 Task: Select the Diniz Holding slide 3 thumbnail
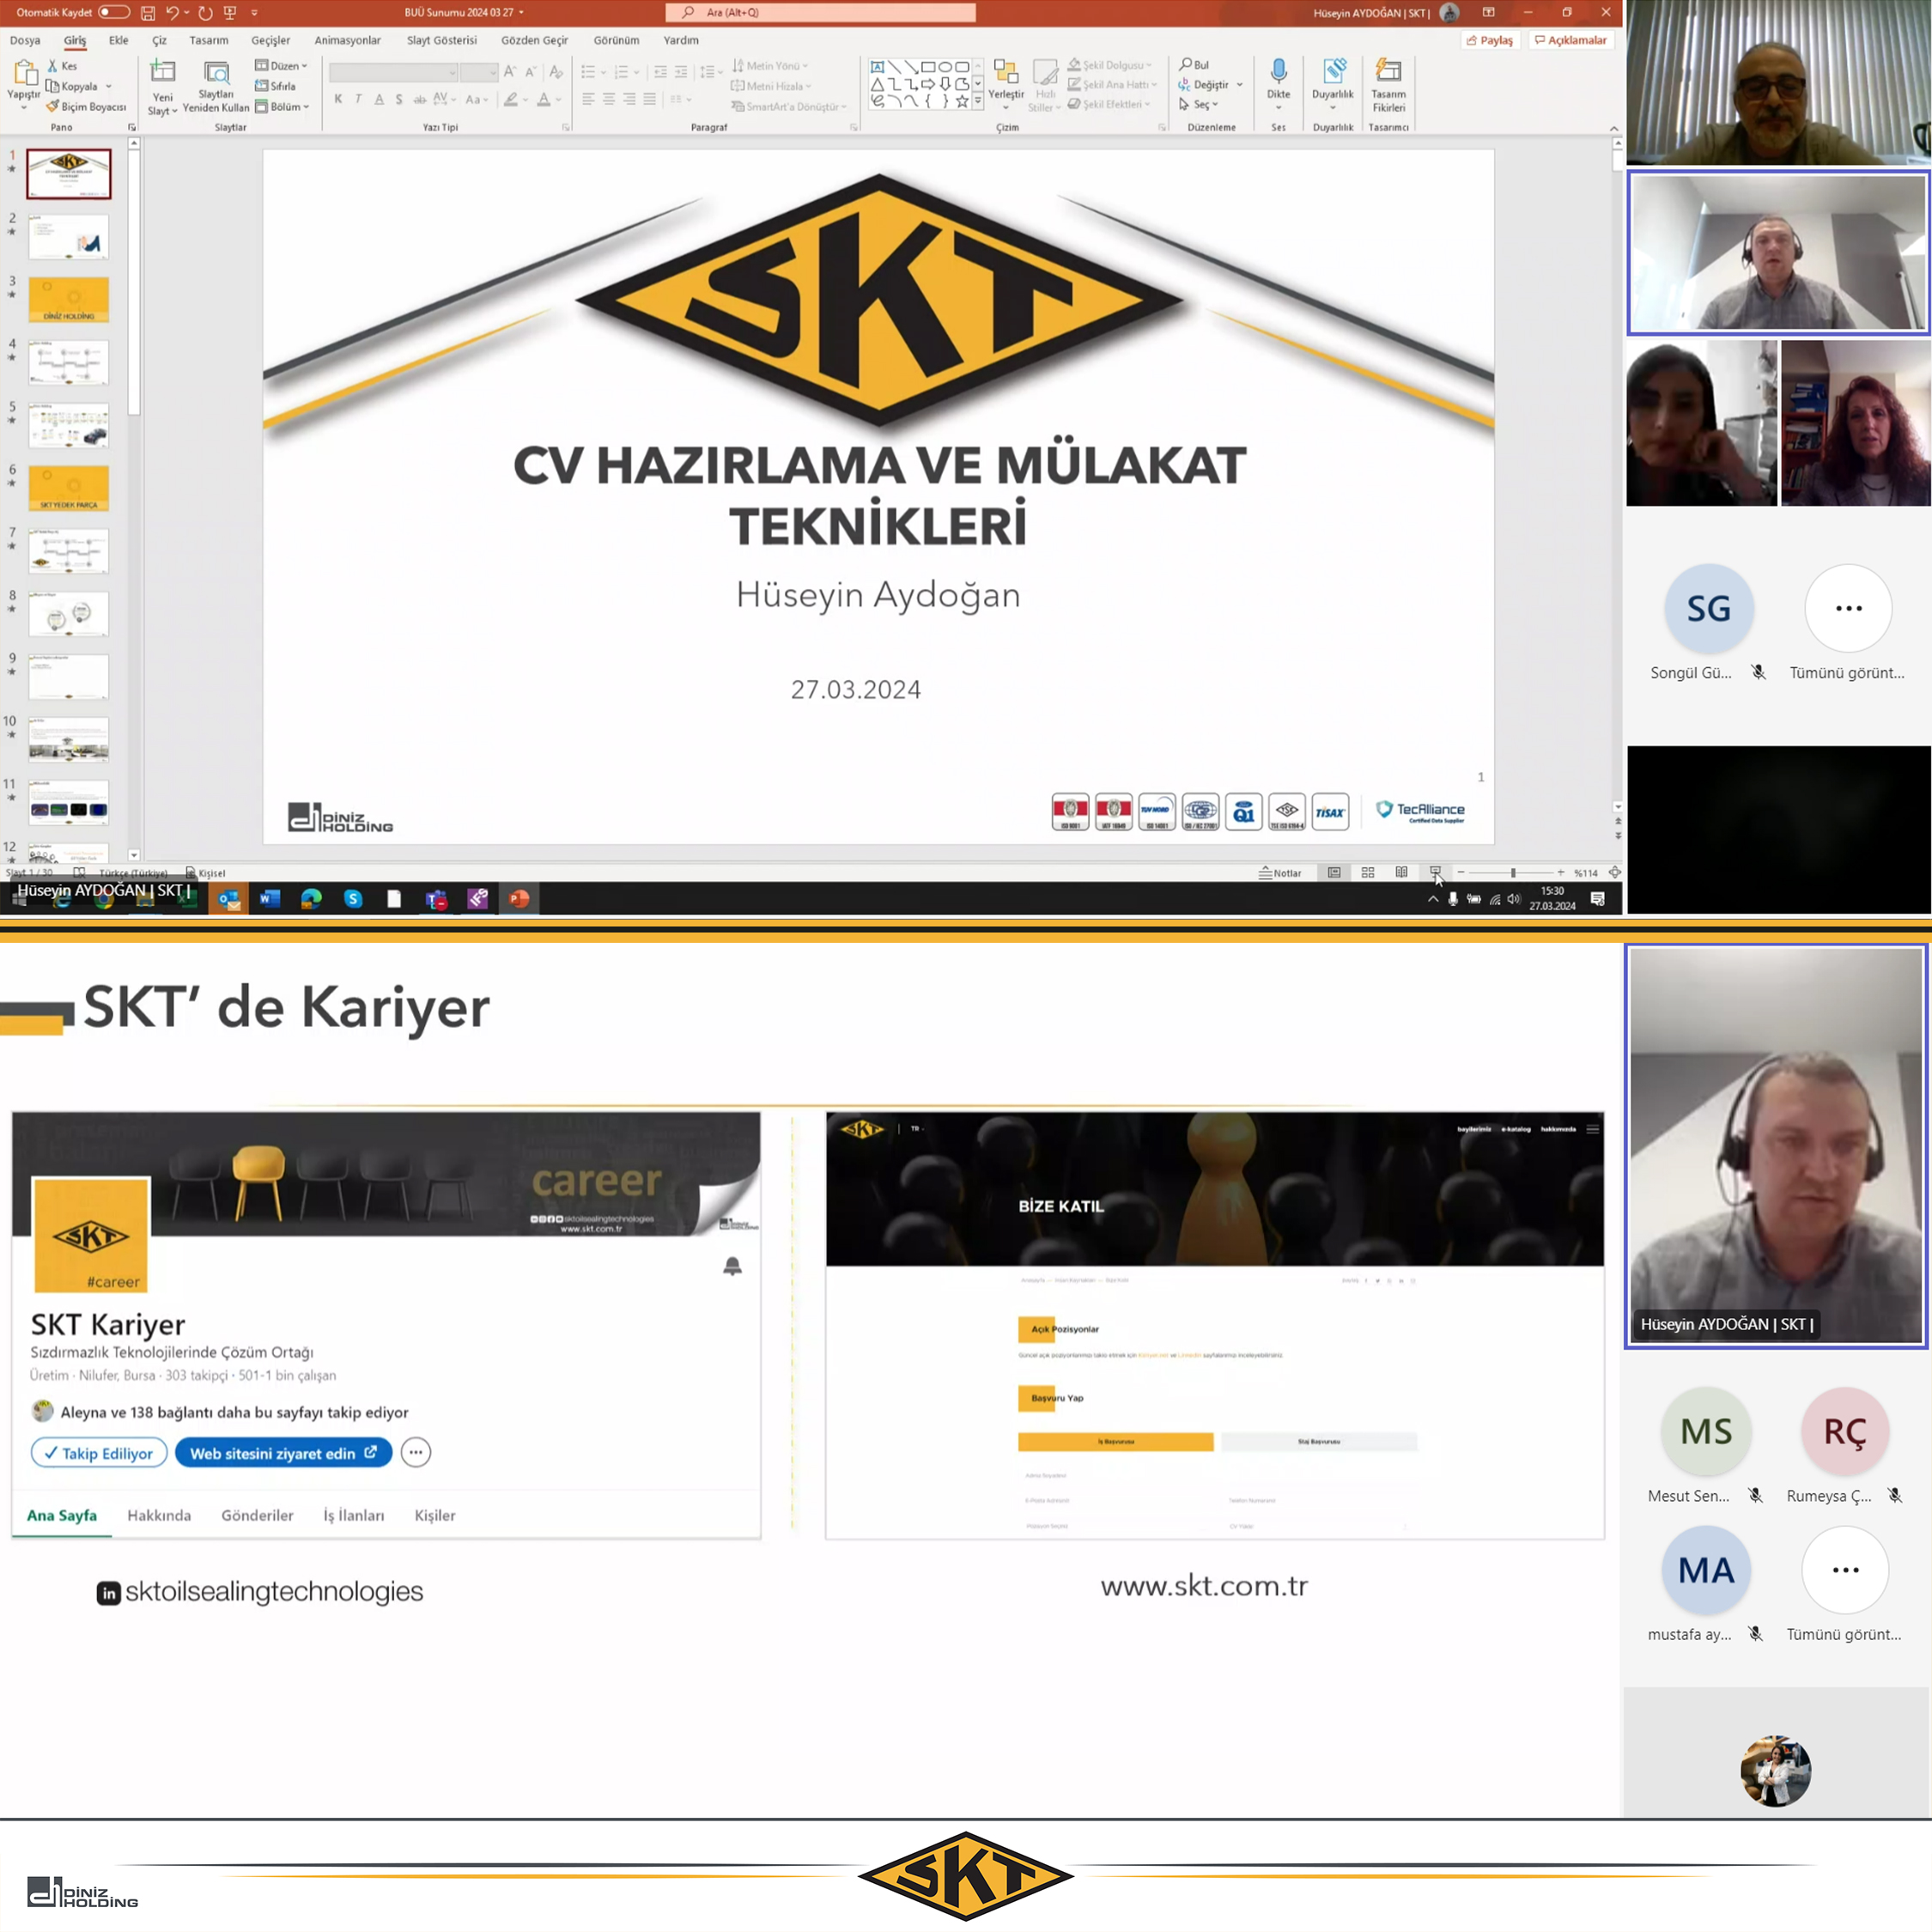coord(68,300)
